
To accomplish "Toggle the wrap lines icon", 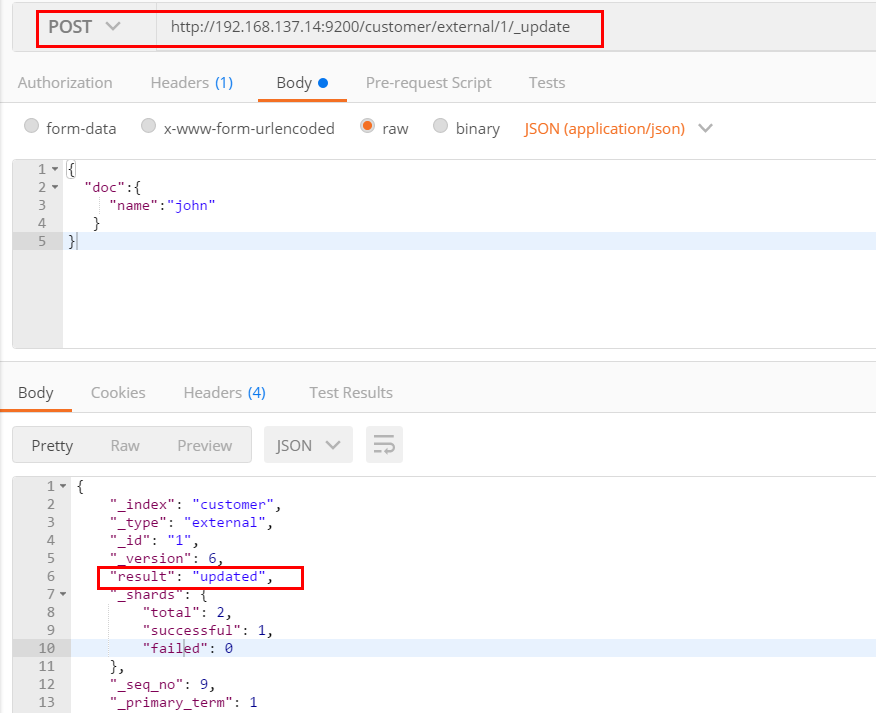I will [x=384, y=445].
